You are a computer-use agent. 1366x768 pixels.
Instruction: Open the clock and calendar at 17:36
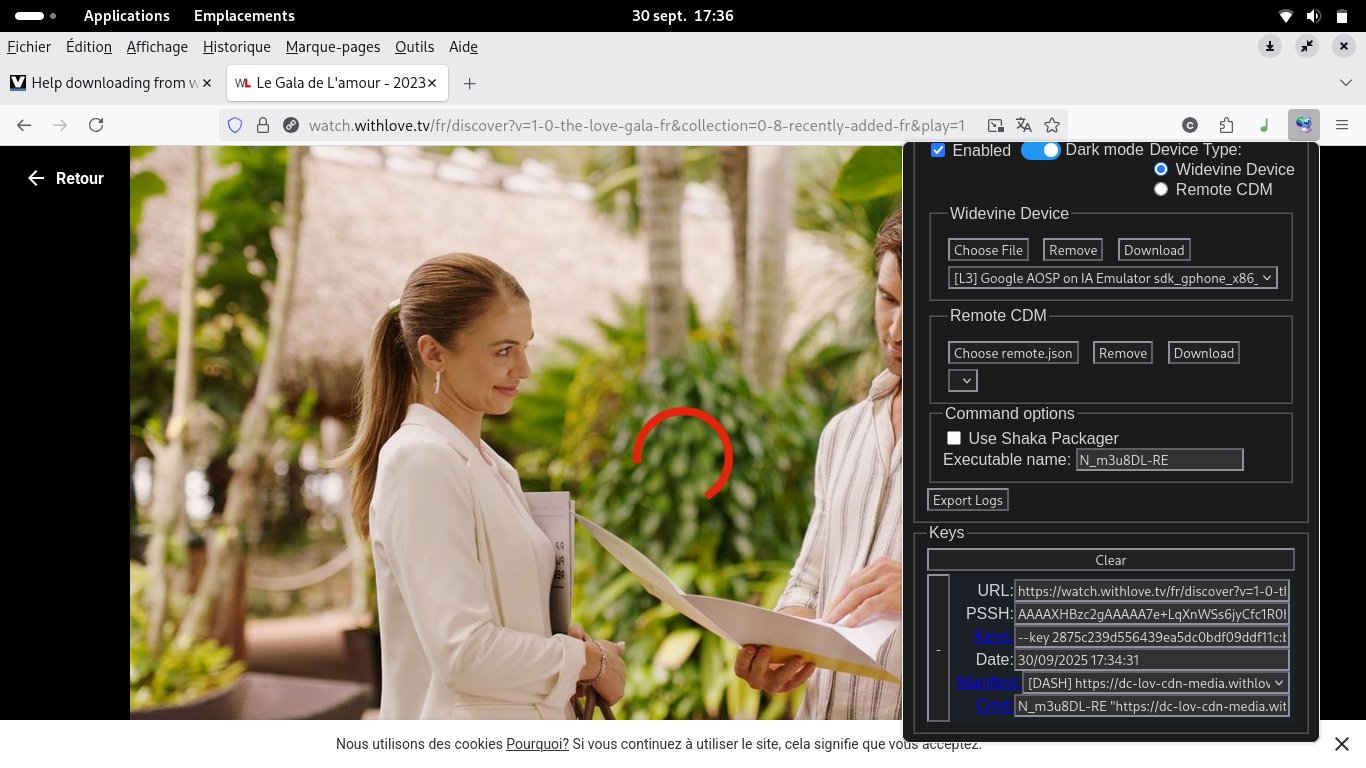(683, 16)
